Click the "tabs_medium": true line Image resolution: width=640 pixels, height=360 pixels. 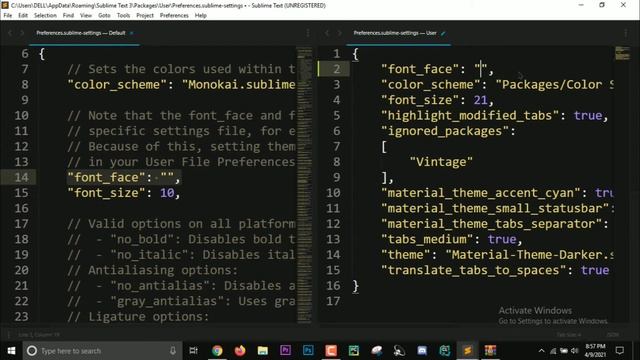(x=451, y=239)
